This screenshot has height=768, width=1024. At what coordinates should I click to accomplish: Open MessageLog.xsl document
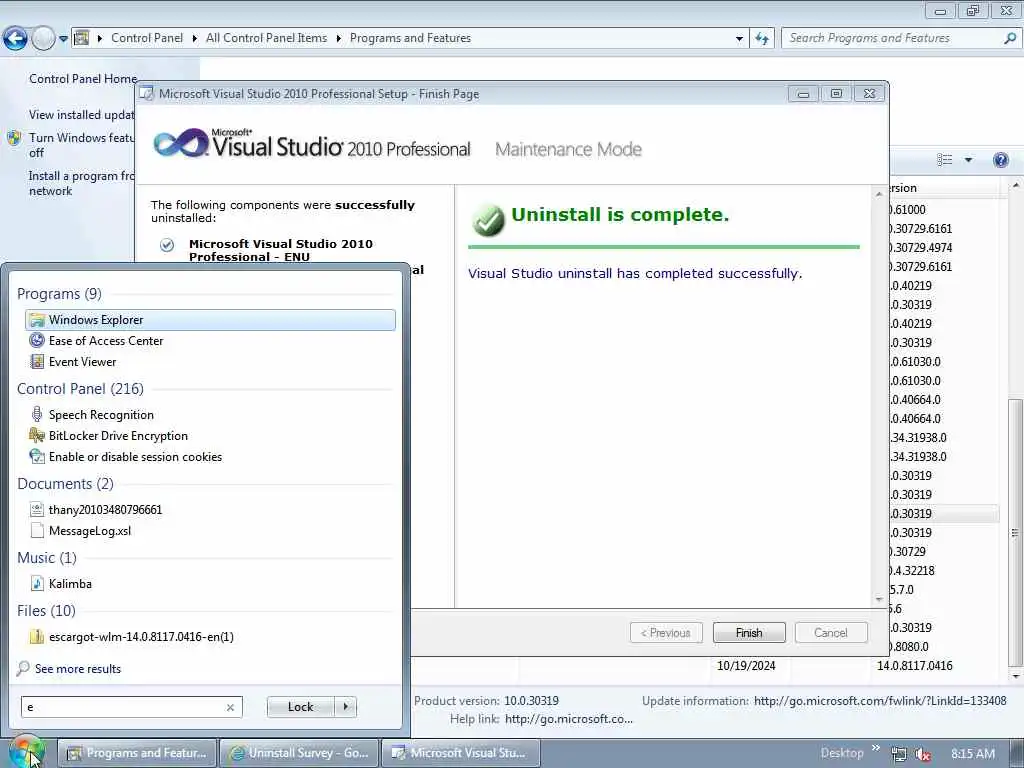click(90, 530)
